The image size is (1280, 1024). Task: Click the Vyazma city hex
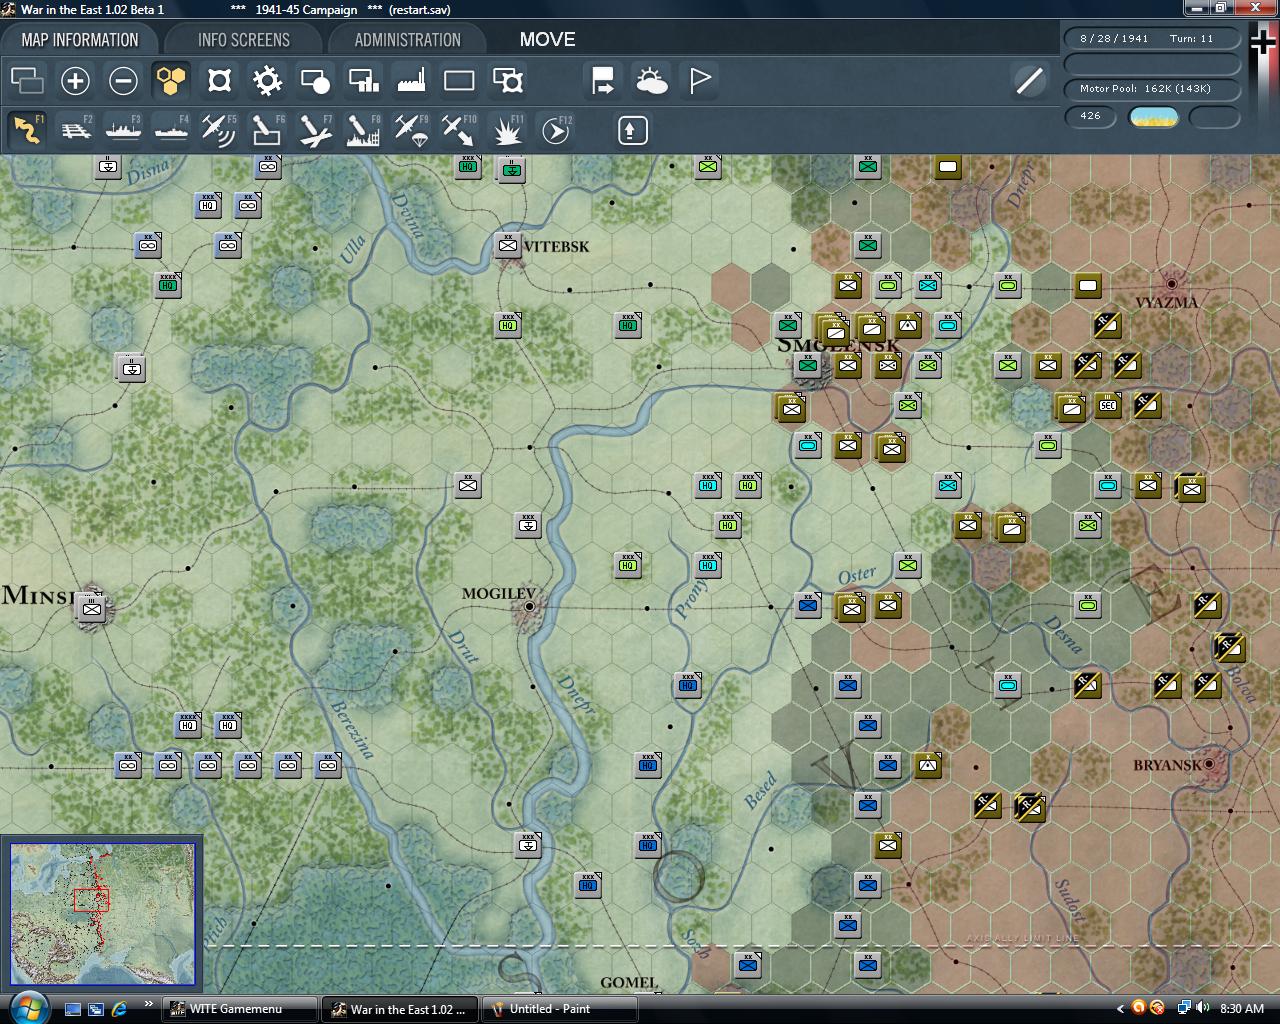(1171, 284)
